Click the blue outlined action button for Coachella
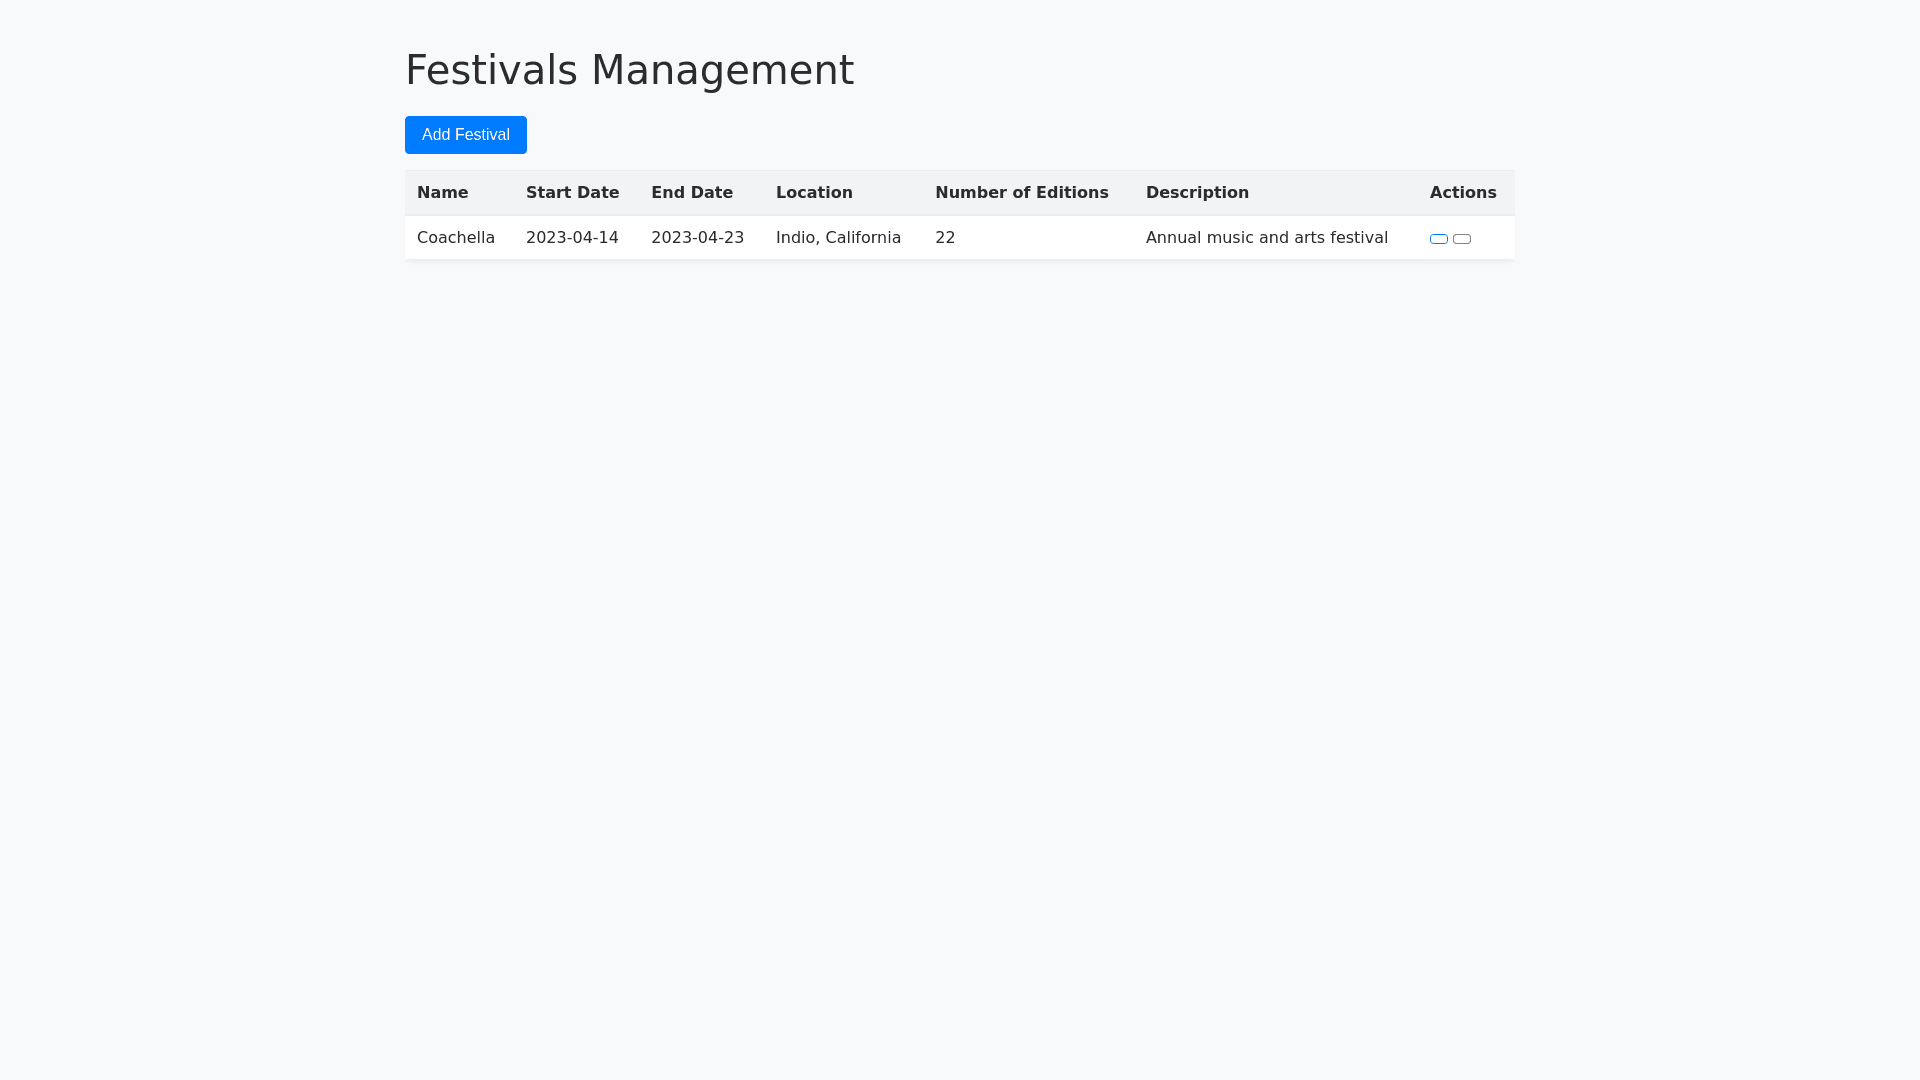 click(1438, 239)
